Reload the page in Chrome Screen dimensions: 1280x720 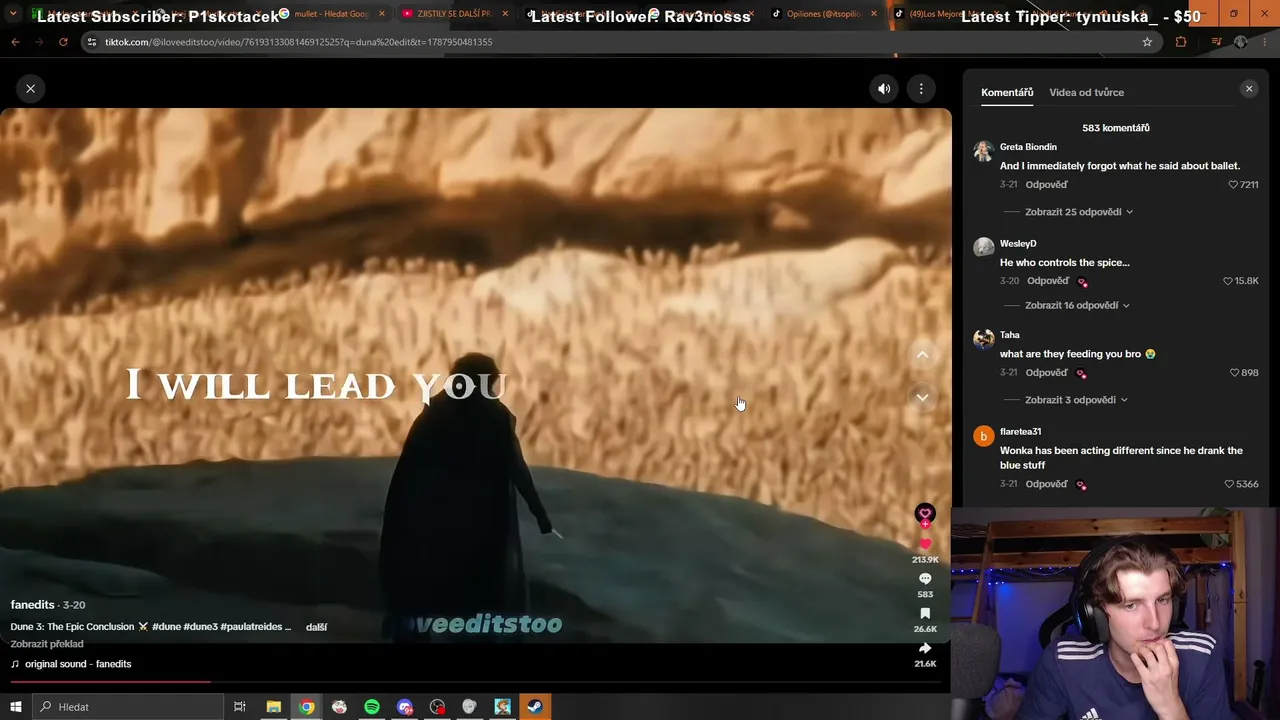click(x=63, y=42)
